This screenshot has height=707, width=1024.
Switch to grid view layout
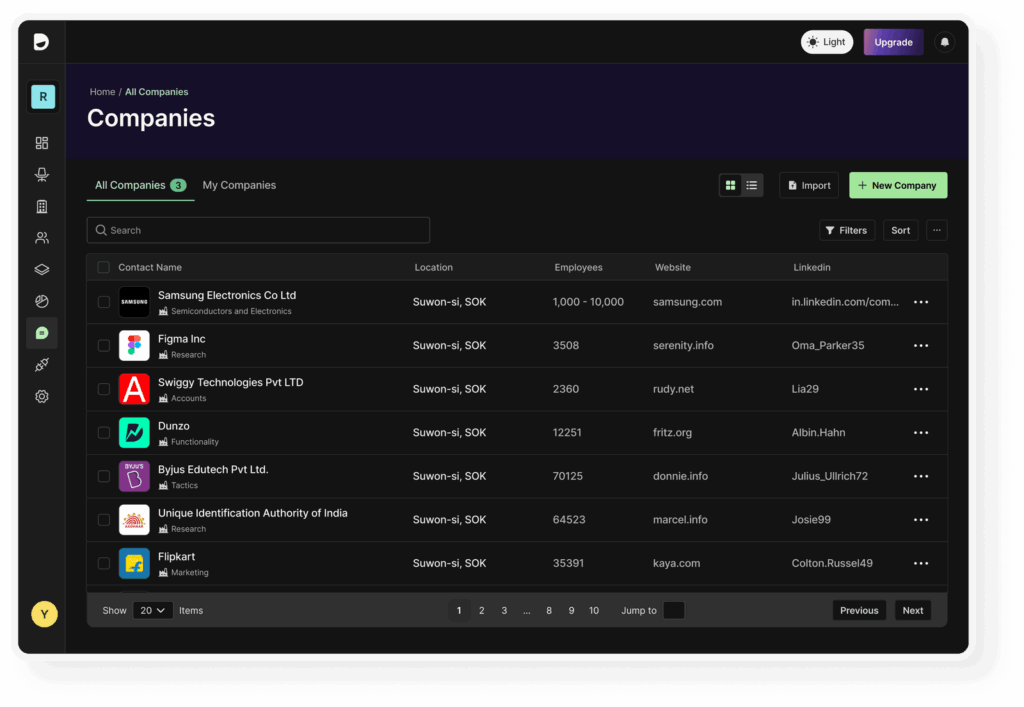[x=730, y=185]
